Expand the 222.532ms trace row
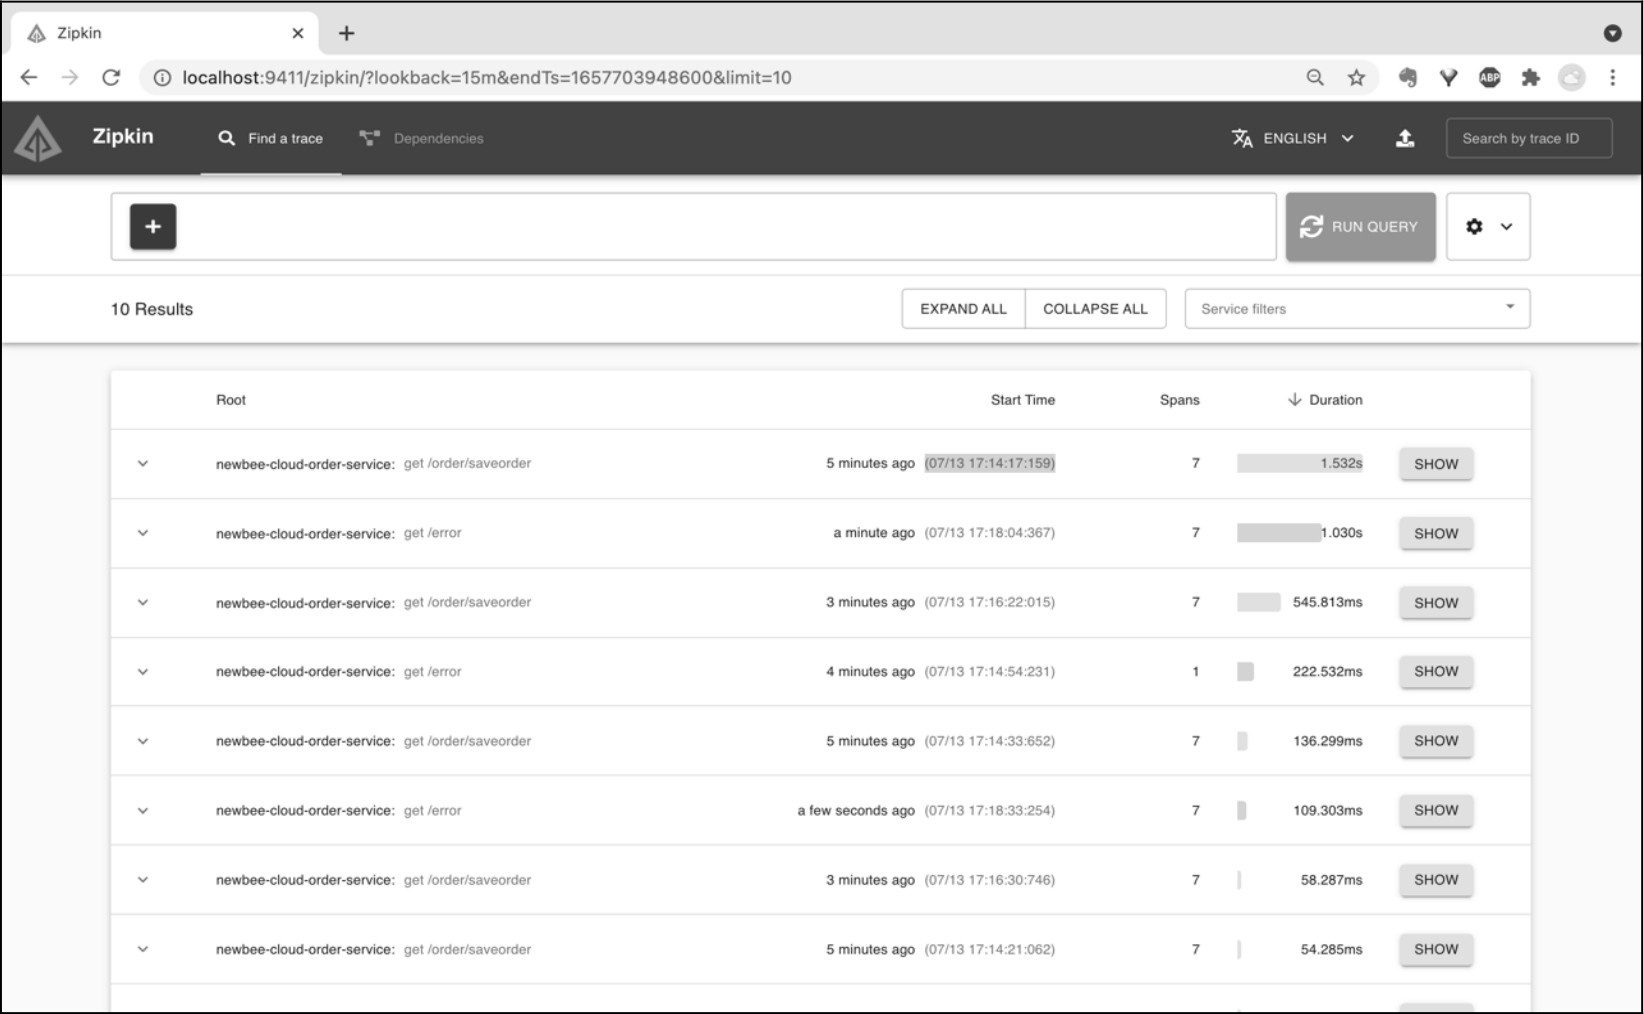 [143, 672]
